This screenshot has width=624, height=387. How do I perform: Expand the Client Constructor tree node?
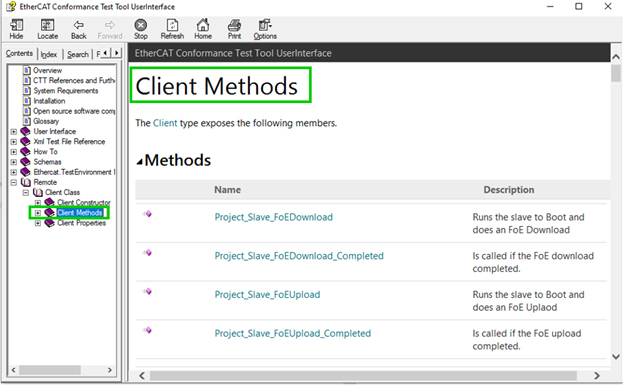click(x=38, y=203)
